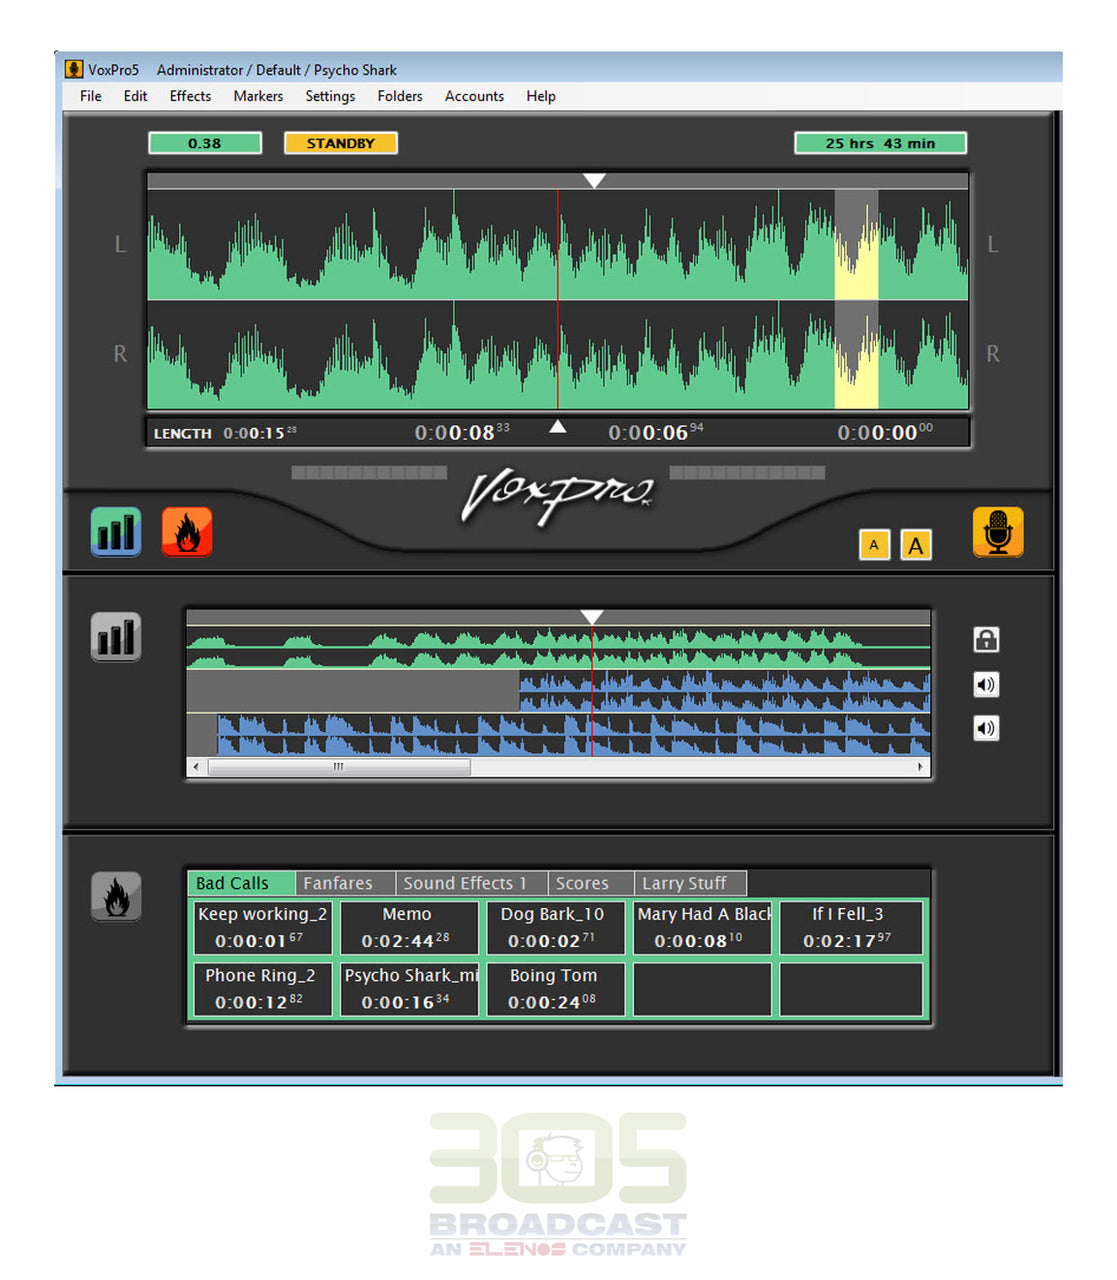Click the multitrack scrollbar right arrow
This screenshot has width=1117, height=1280.
click(x=920, y=767)
